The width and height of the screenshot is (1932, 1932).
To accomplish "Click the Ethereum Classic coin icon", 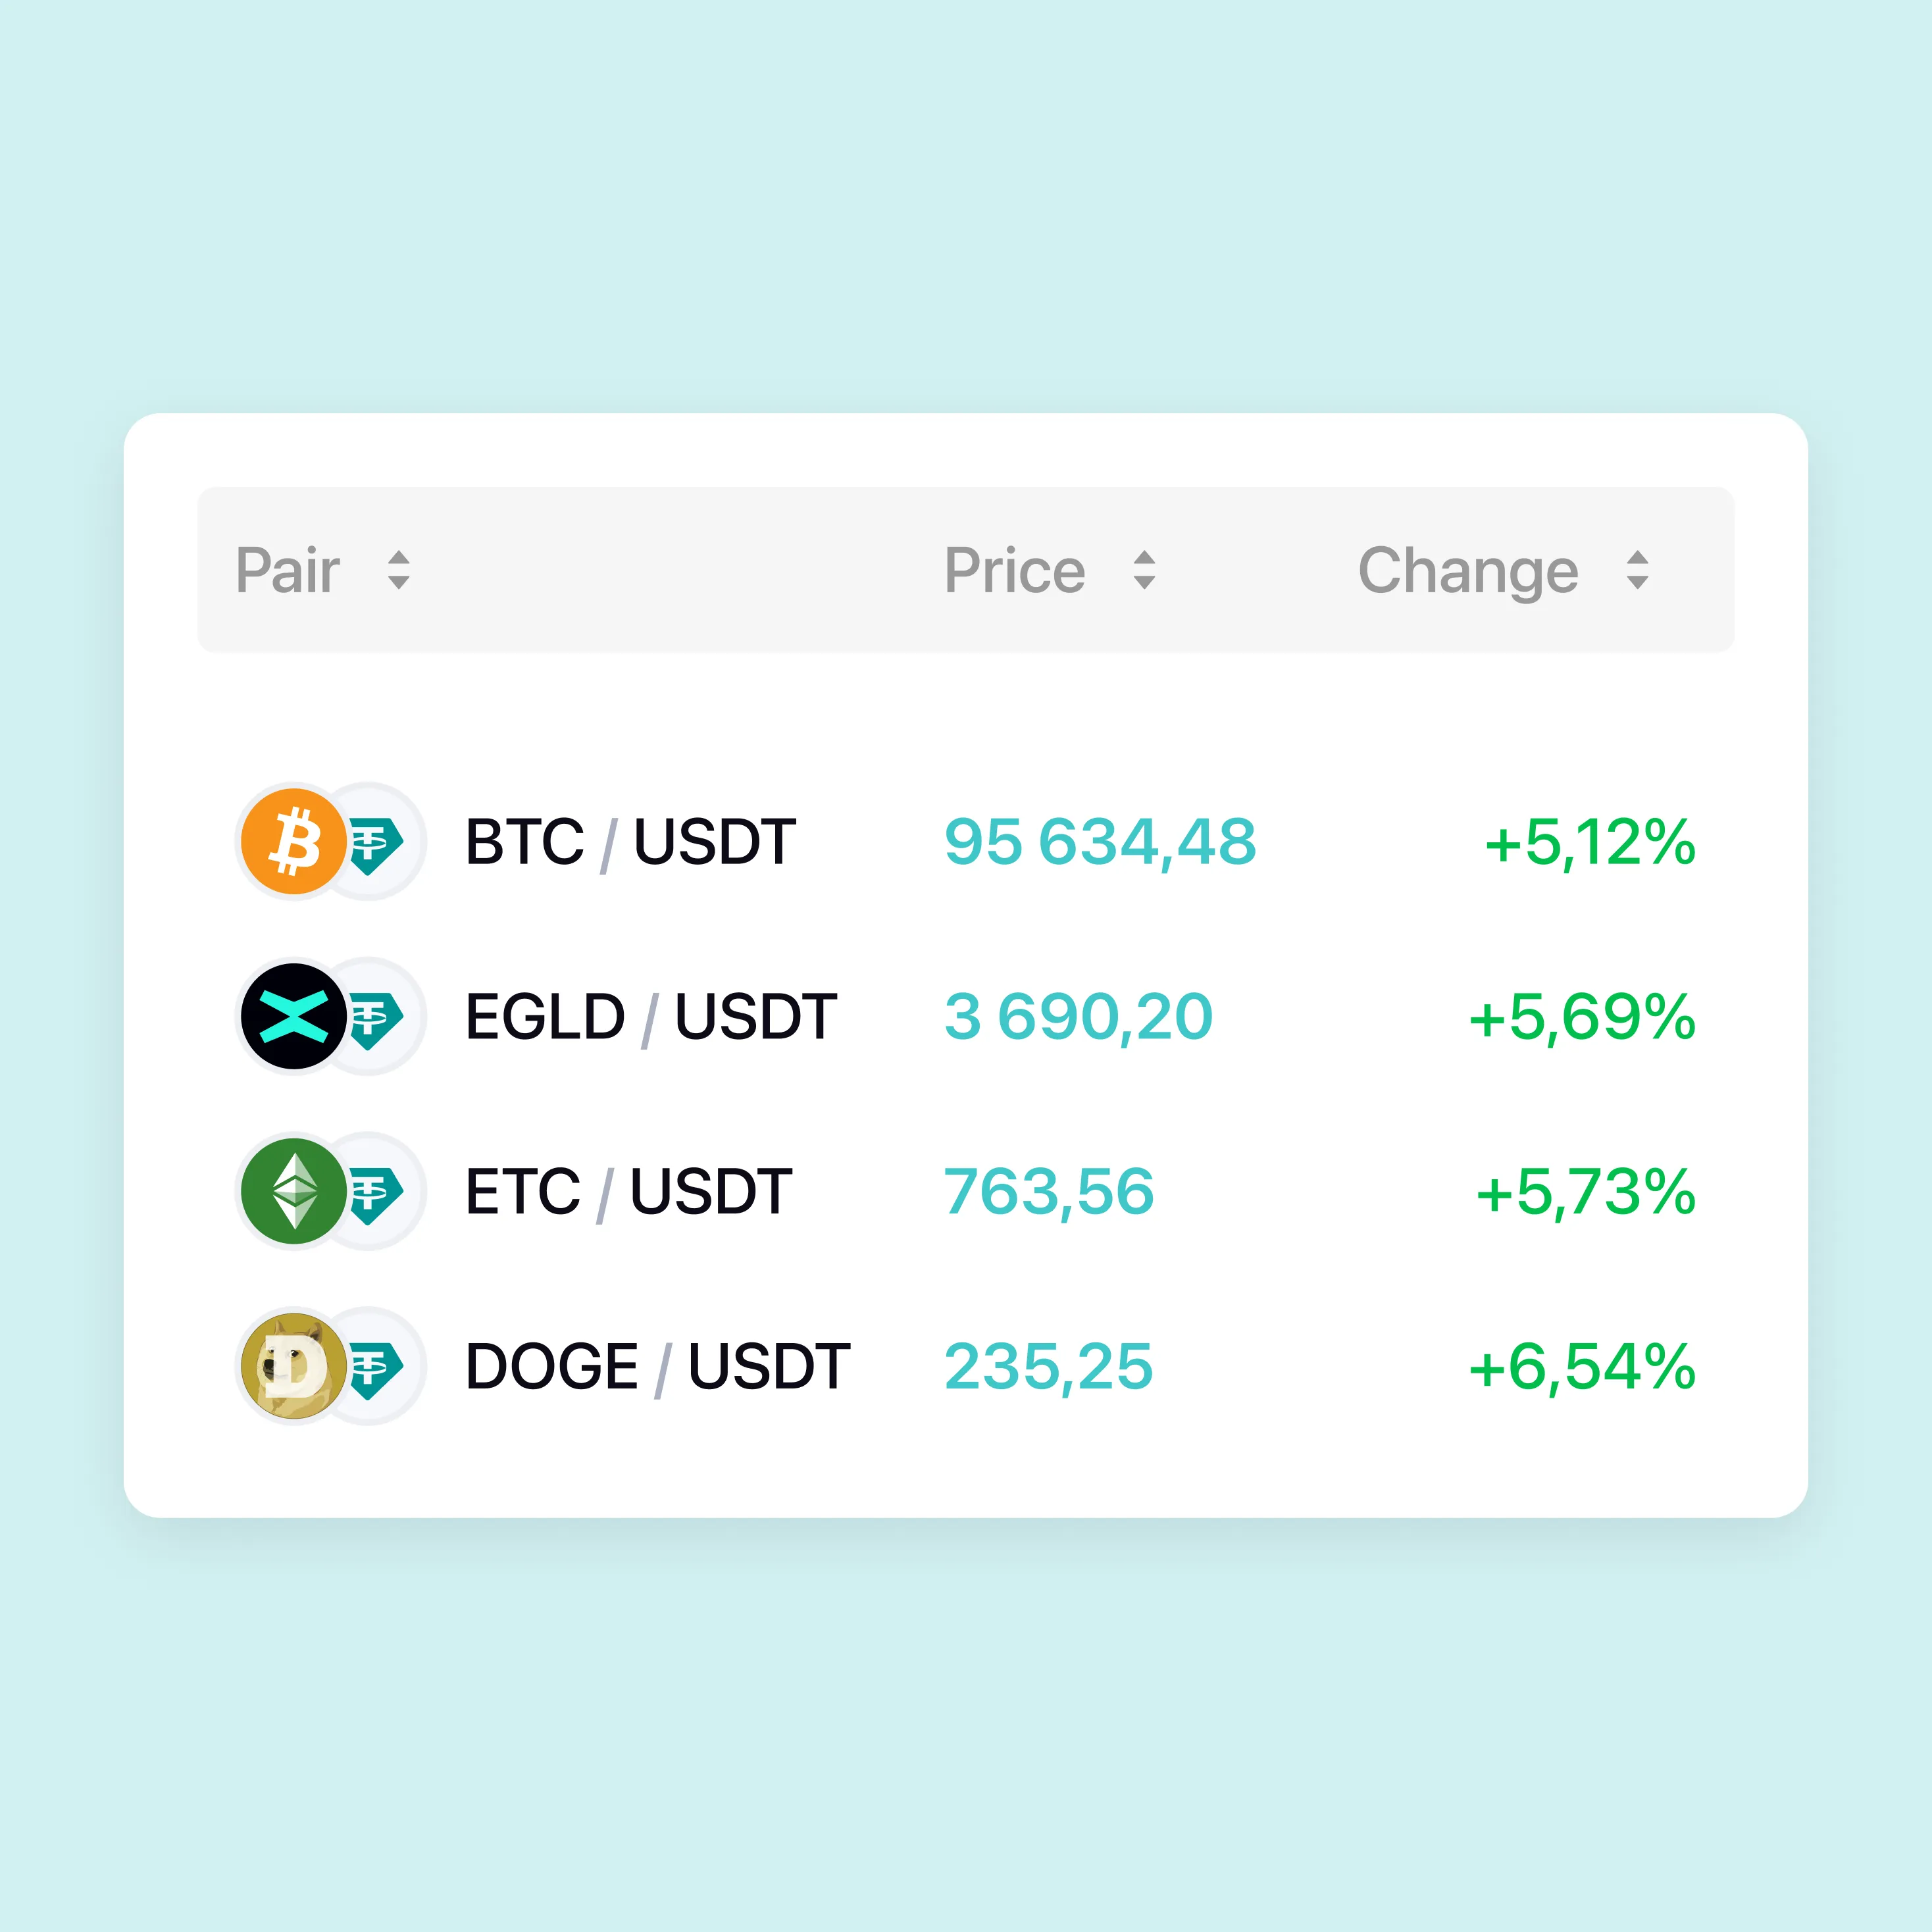I will coord(293,1191).
